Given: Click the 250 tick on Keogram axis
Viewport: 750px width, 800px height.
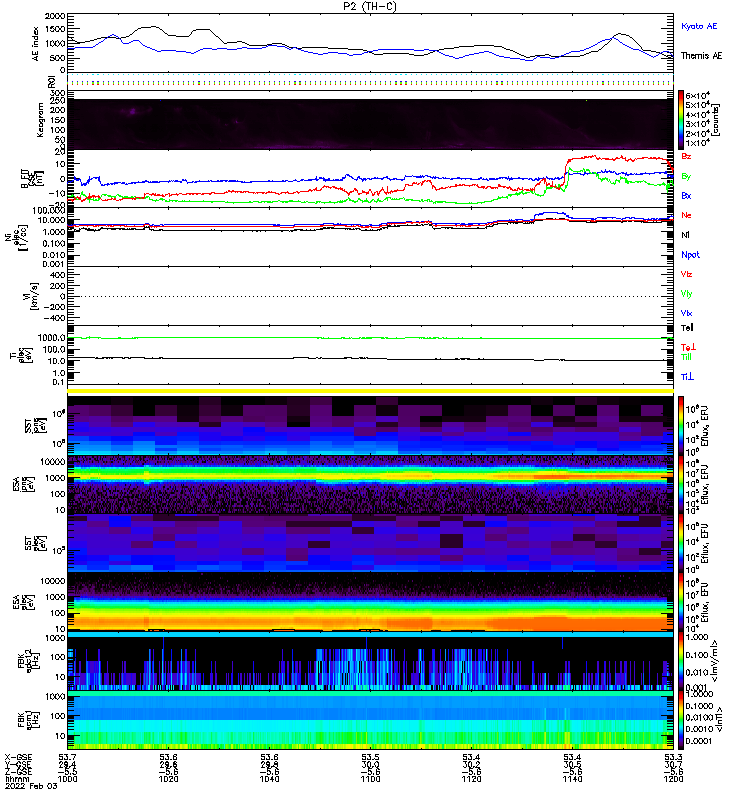Looking at the screenshot, I should [x=58, y=101].
